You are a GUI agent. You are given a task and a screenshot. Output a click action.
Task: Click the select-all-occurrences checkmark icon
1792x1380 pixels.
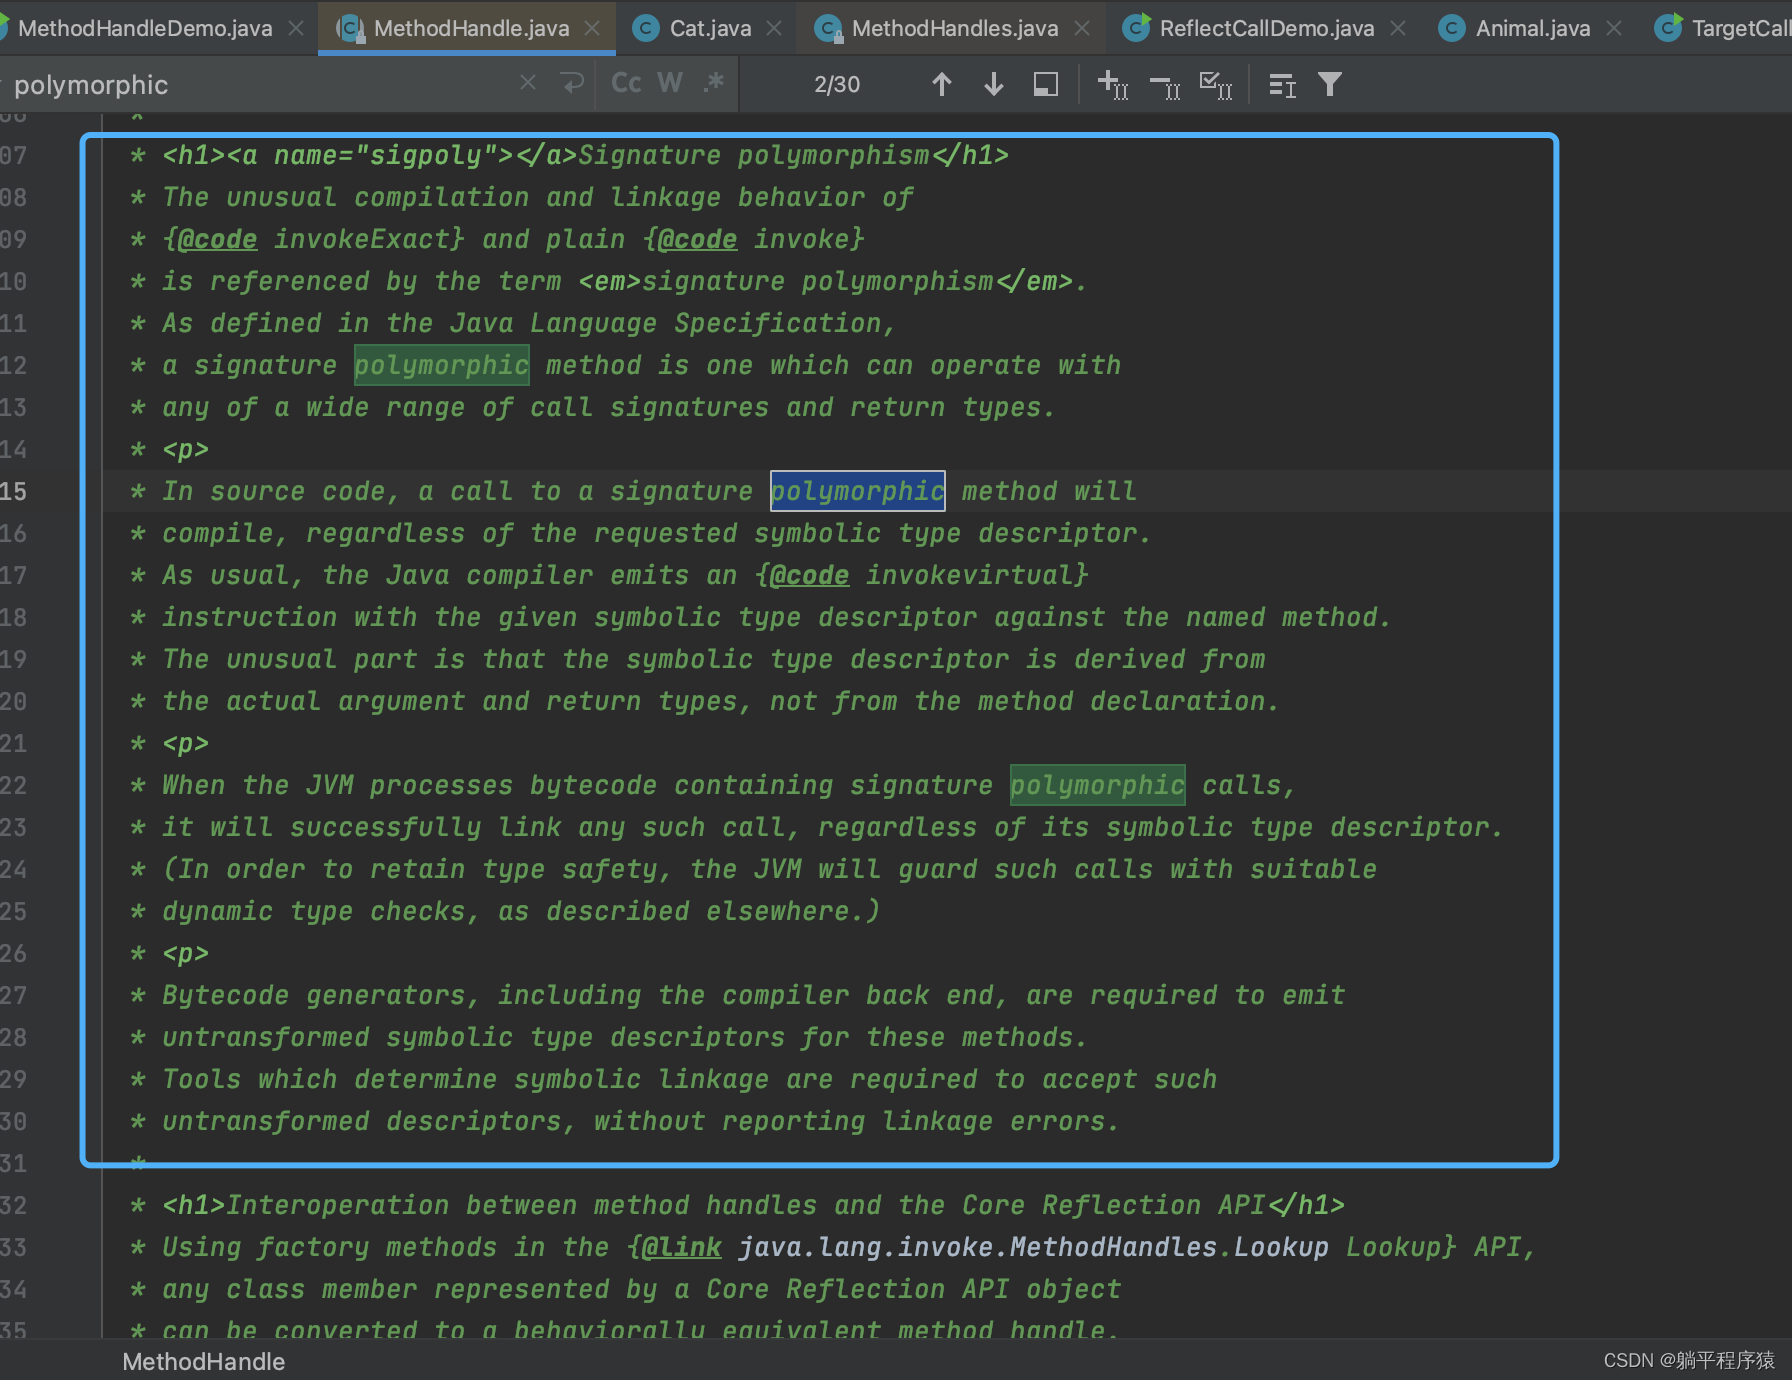pos(1216,85)
